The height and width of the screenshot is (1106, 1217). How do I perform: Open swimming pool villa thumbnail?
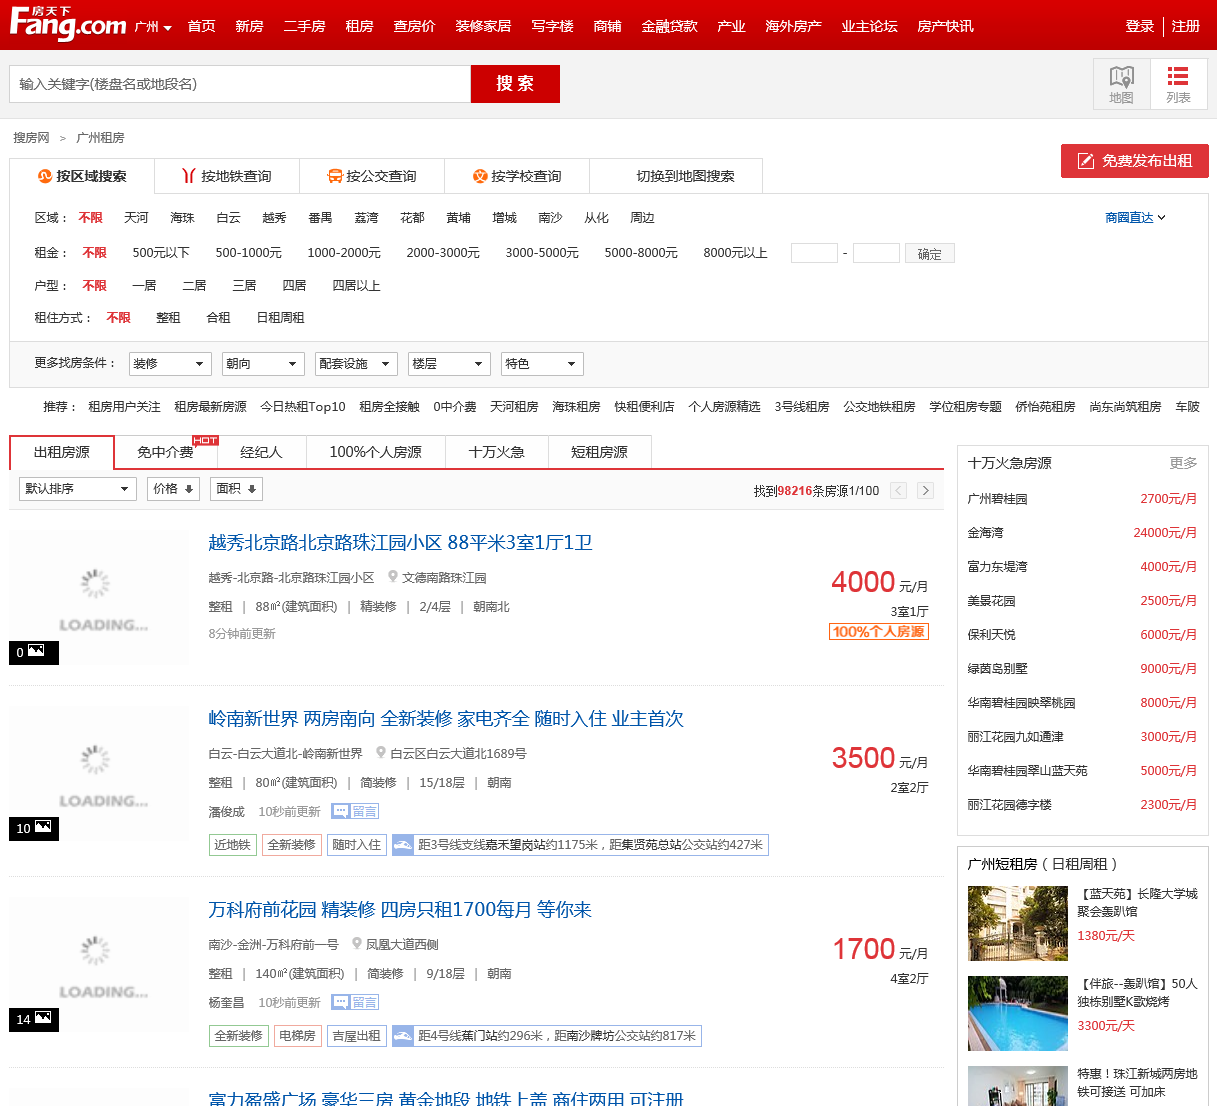[1018, 1014]
